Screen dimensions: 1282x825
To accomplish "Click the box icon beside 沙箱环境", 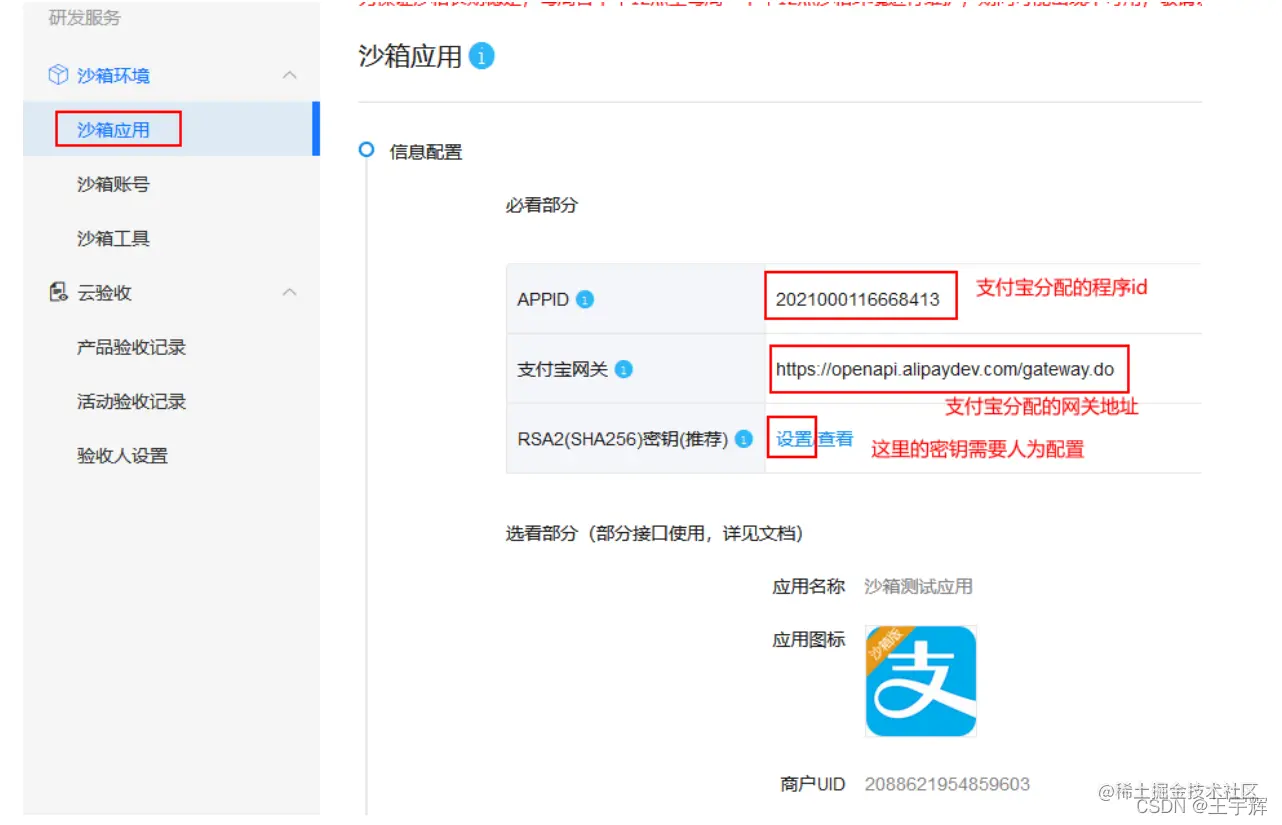I will [x=58, y=75].
